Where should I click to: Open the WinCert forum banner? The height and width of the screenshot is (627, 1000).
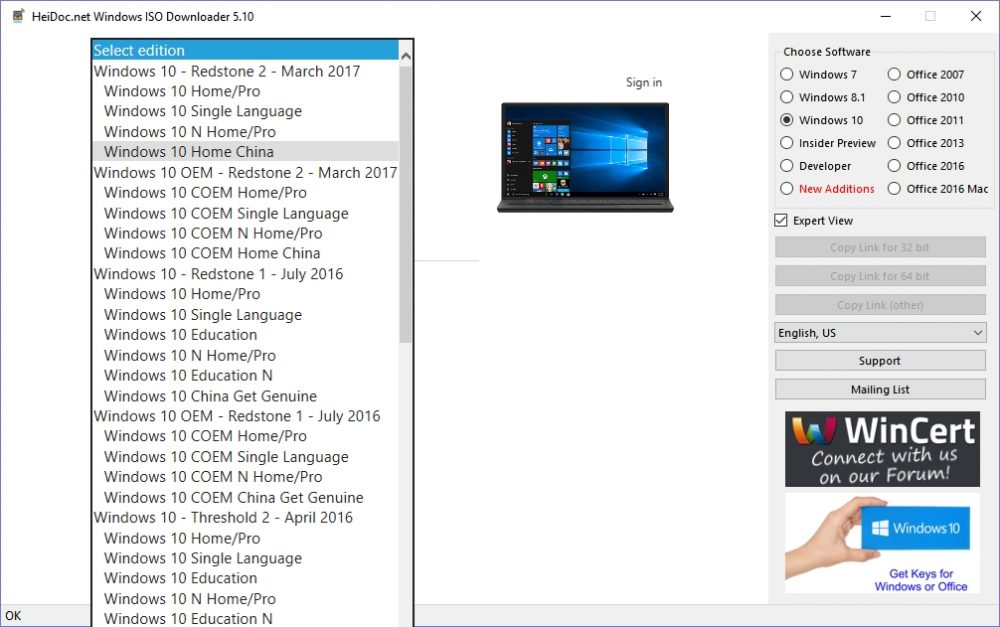pyautogui.click(x=881, y=448)
